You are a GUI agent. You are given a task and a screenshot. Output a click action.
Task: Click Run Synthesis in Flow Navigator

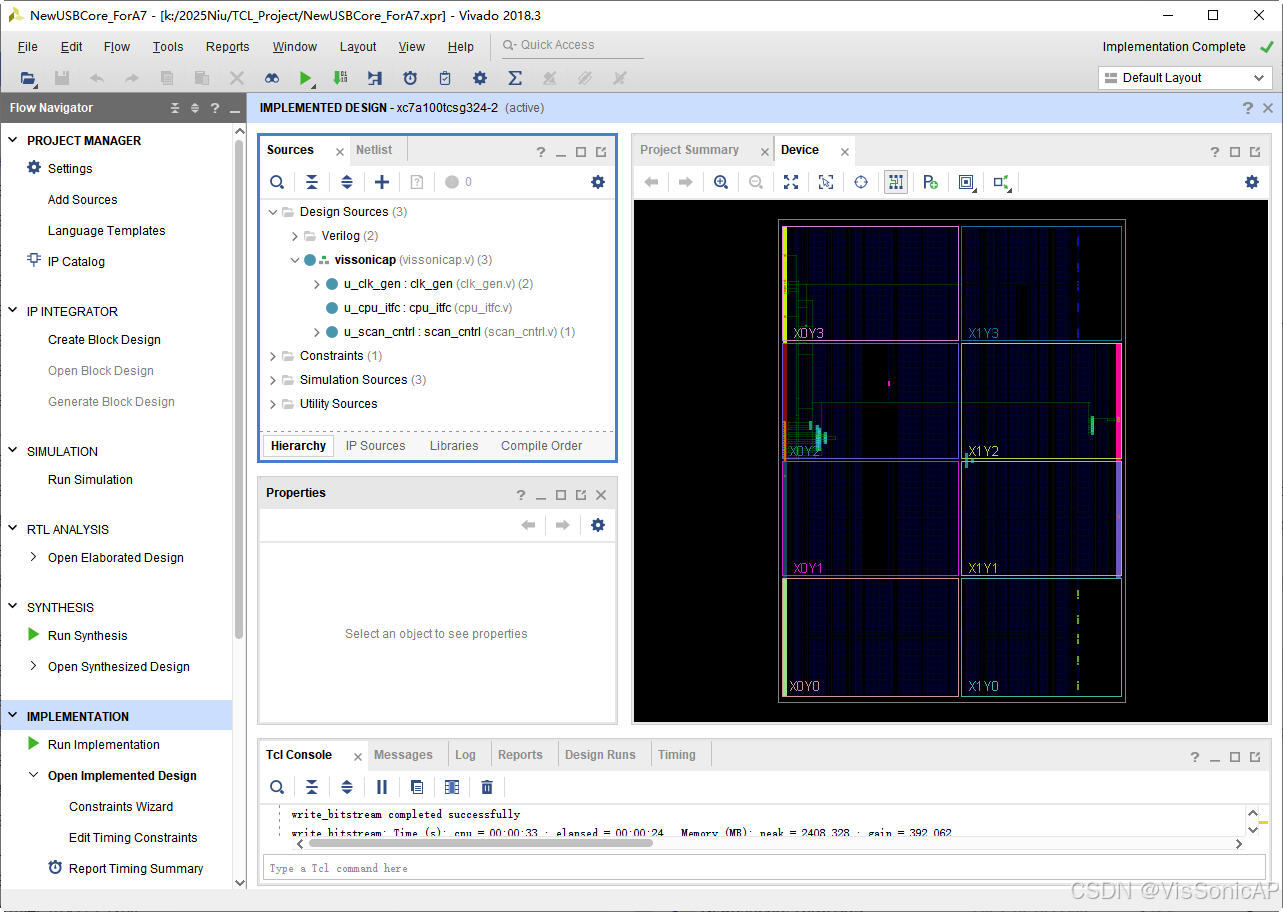point(88,635)
